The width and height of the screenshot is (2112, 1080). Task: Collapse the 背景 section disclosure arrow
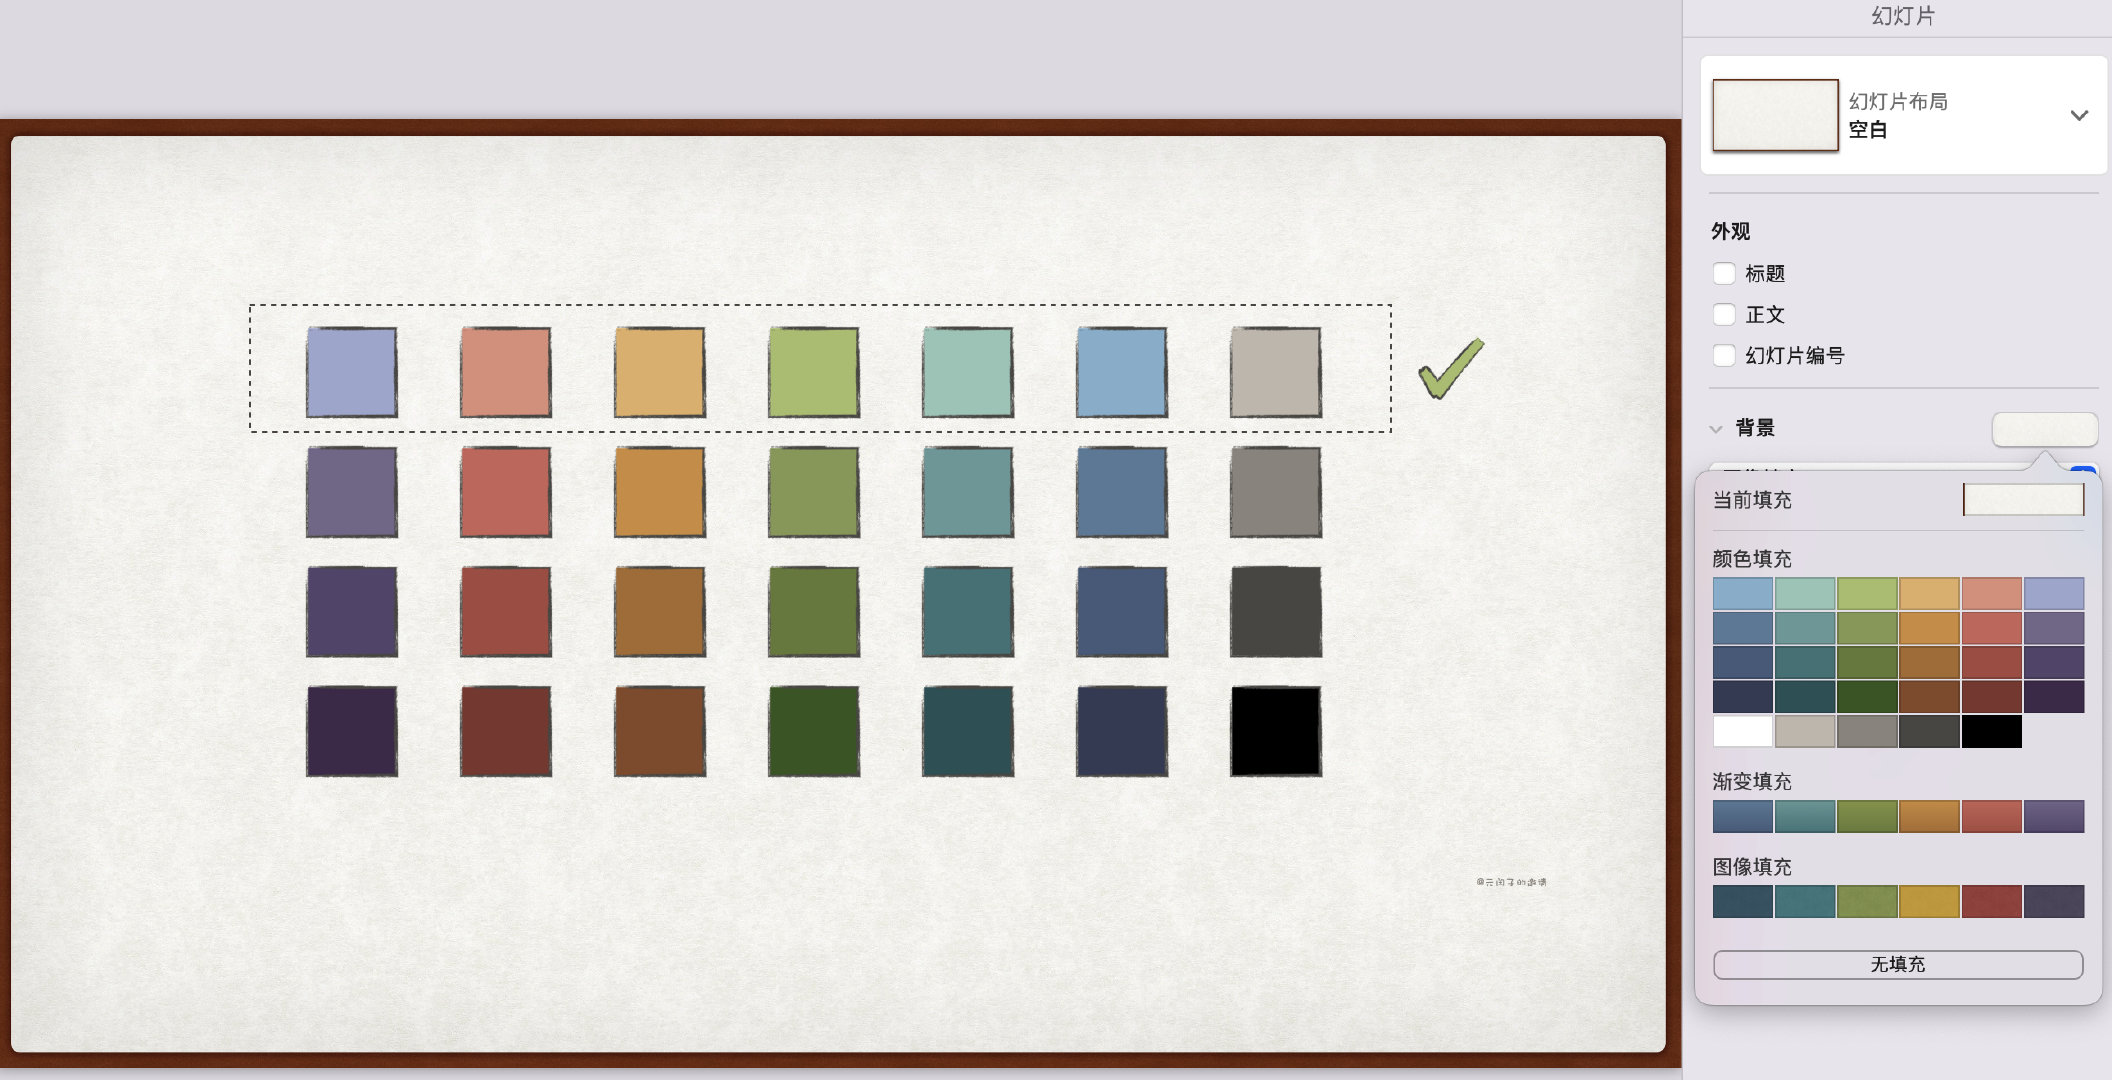tap(1716, 428)
